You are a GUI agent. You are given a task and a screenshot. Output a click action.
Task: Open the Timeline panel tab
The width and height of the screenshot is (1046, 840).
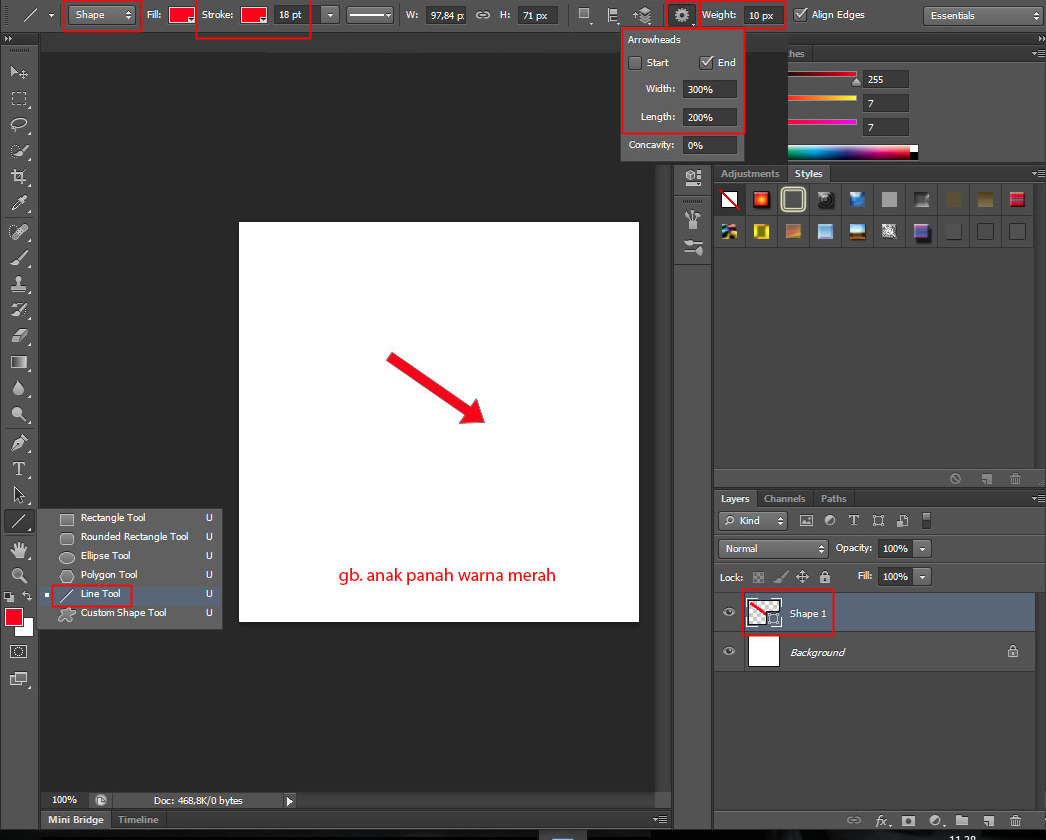pos(138,820)
